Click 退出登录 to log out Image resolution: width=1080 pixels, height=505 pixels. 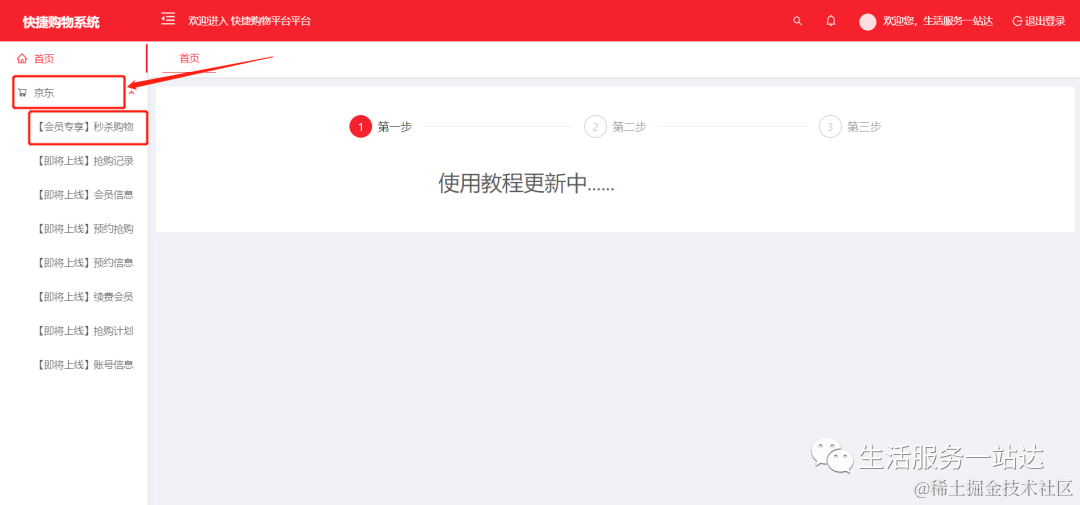[x=1045, y=21]
